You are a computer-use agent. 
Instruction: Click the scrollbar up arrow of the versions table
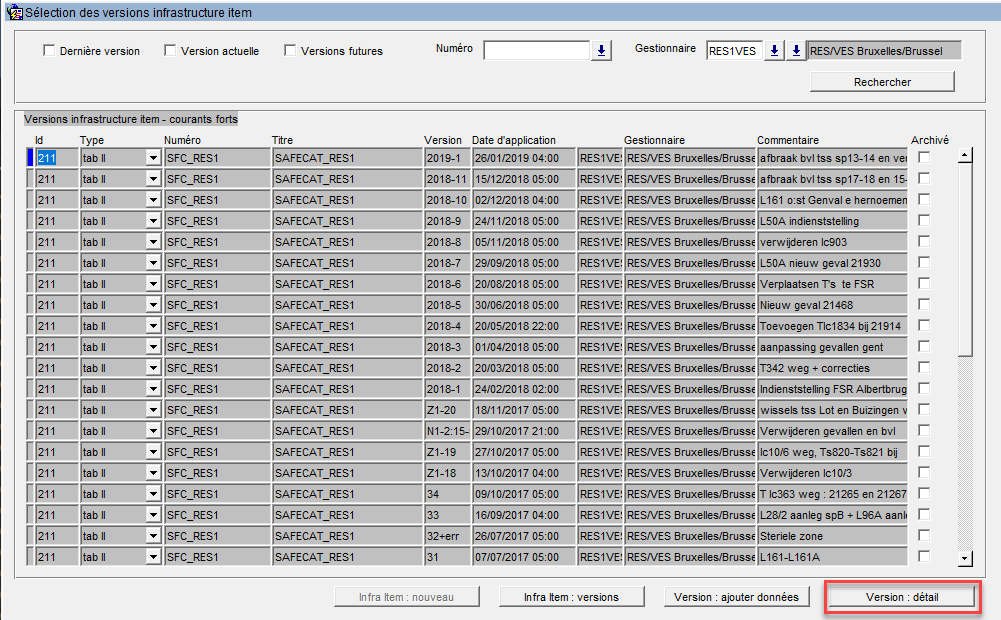click(965, 155)
